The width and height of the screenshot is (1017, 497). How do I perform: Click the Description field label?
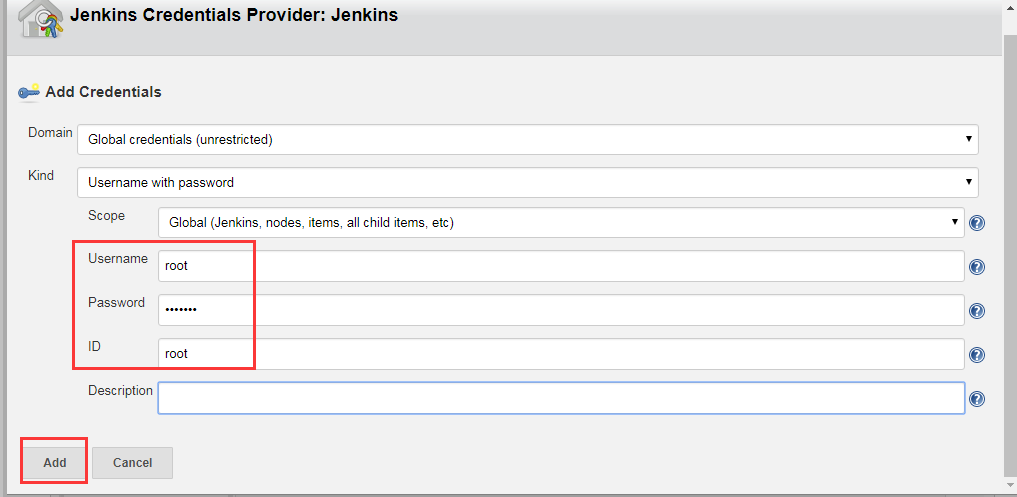(120, 391)
